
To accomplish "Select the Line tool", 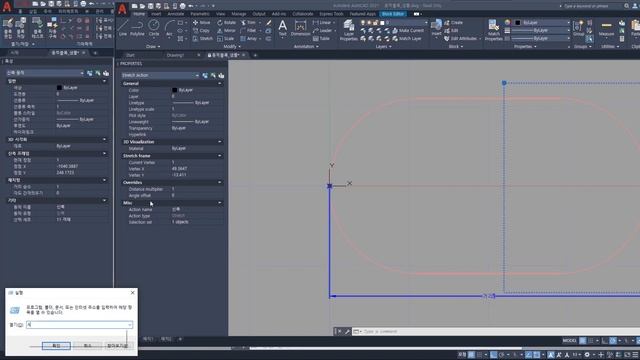I will coord(123,27).
